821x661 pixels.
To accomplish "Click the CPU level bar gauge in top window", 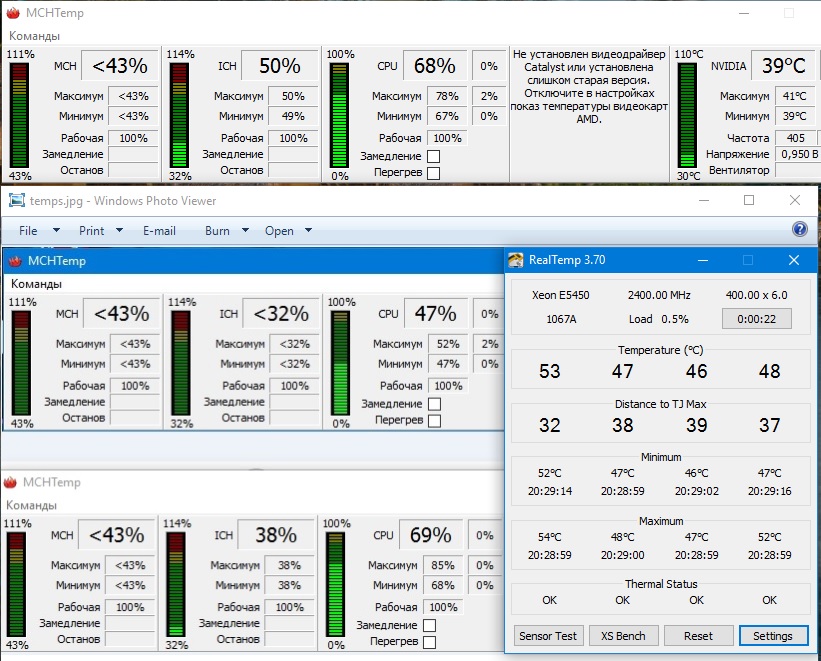I will point(339,115).
